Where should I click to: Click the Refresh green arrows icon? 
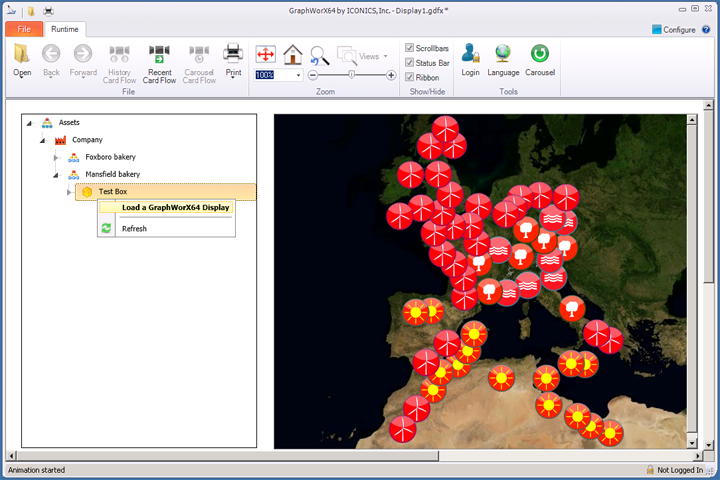click(x=106, y=228)
